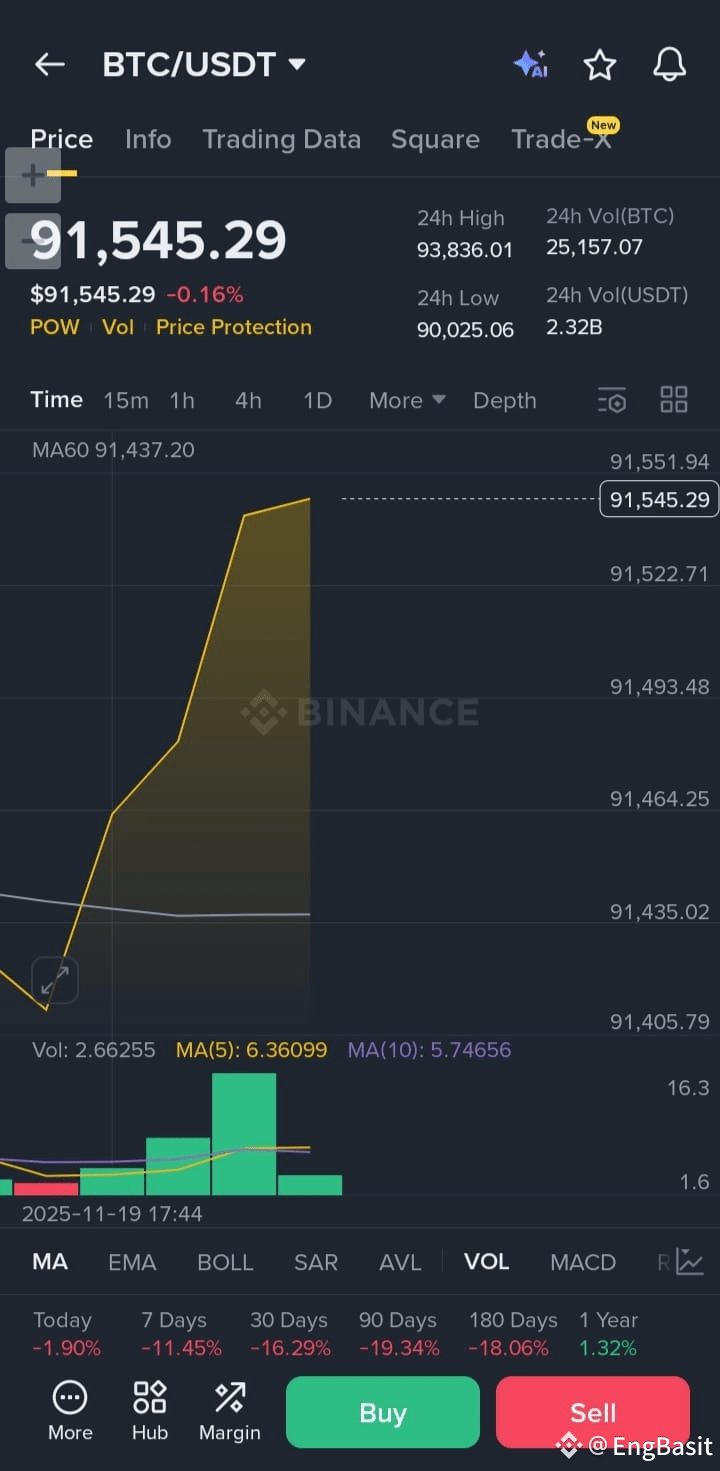Select 1h chart interval
Viewport: 720px width, 1471px height.
point(182,400)
